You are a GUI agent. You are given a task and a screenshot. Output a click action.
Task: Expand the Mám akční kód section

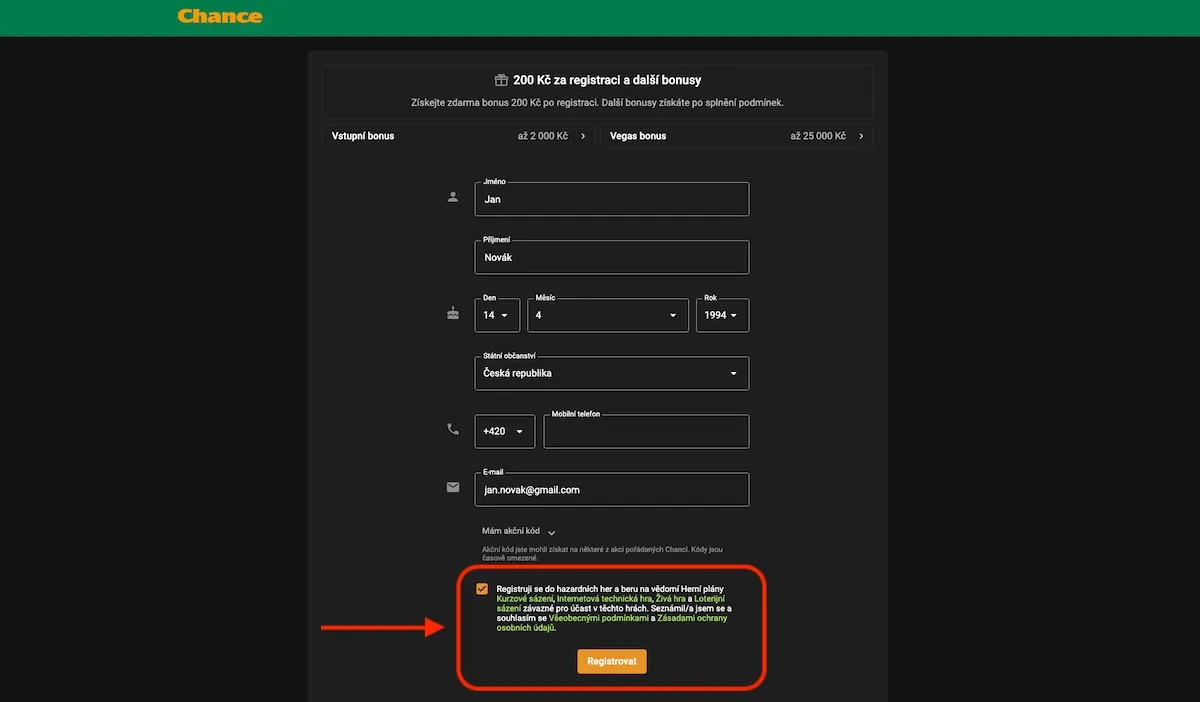tap(518, 531)
